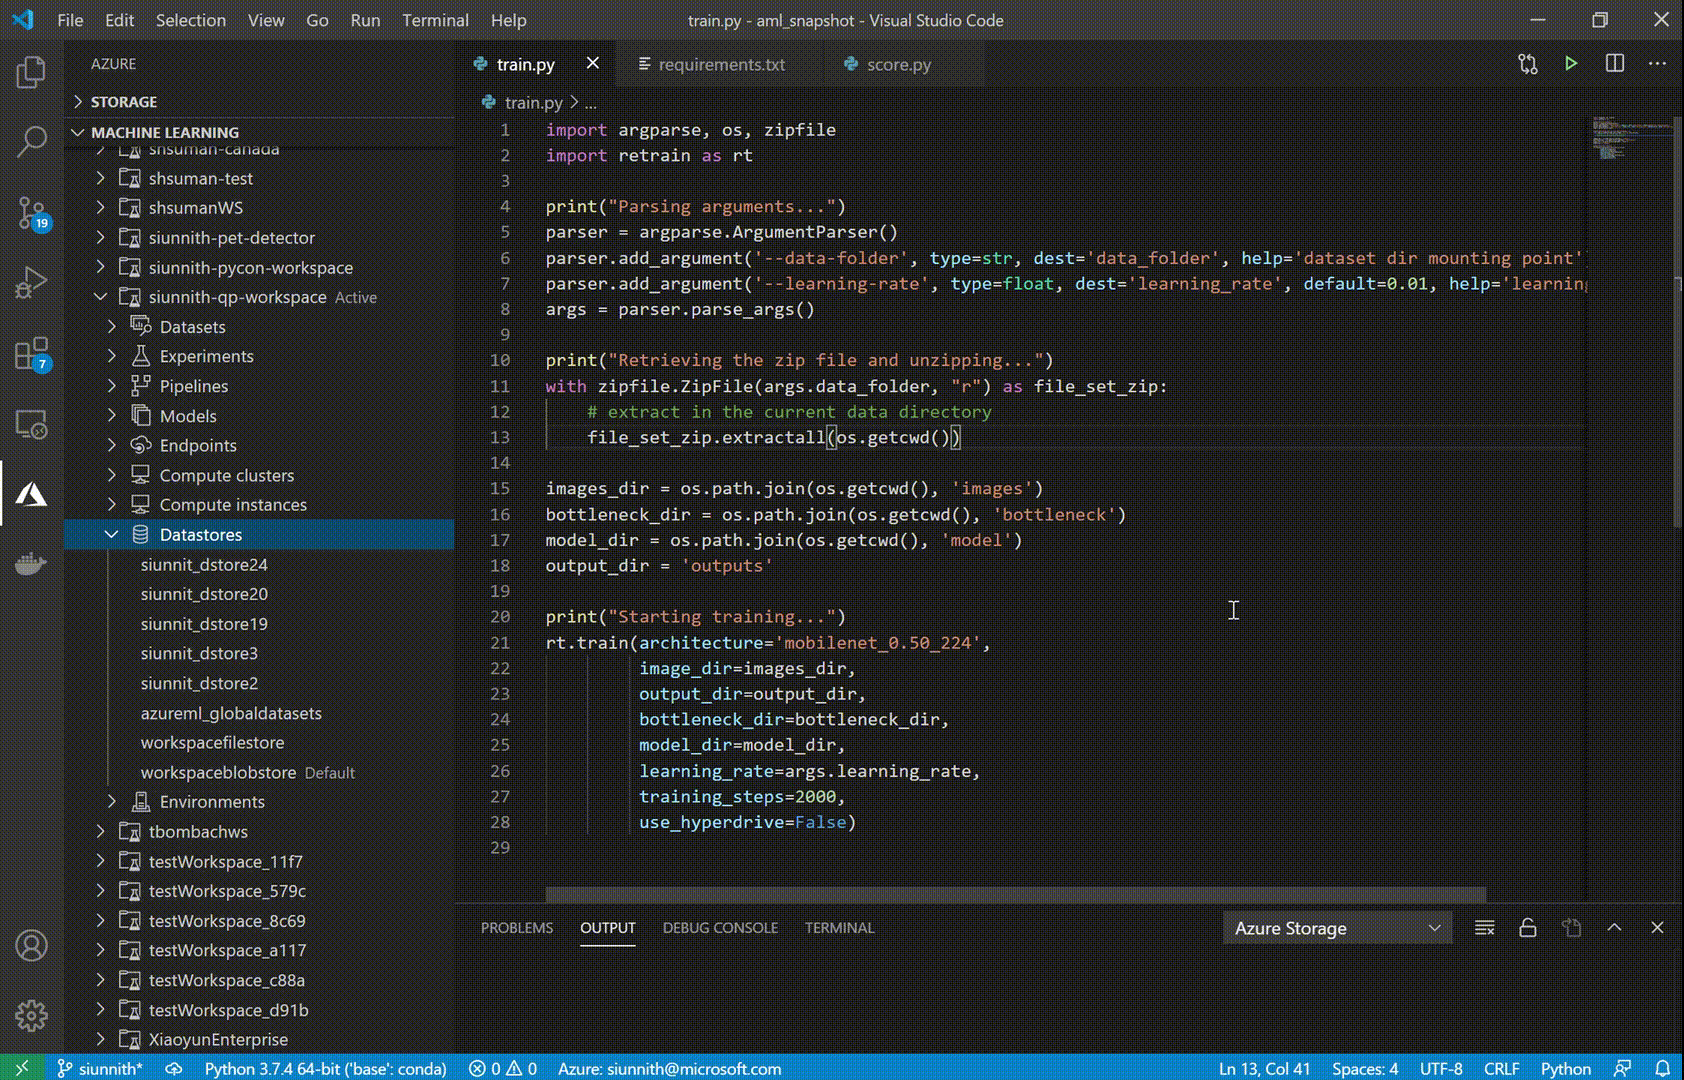Image resolution: width=1684 pixels, height=1080 pixels.
Task: Click Ln 13, Col 41 indicator
Action: coord(1264,1068)
